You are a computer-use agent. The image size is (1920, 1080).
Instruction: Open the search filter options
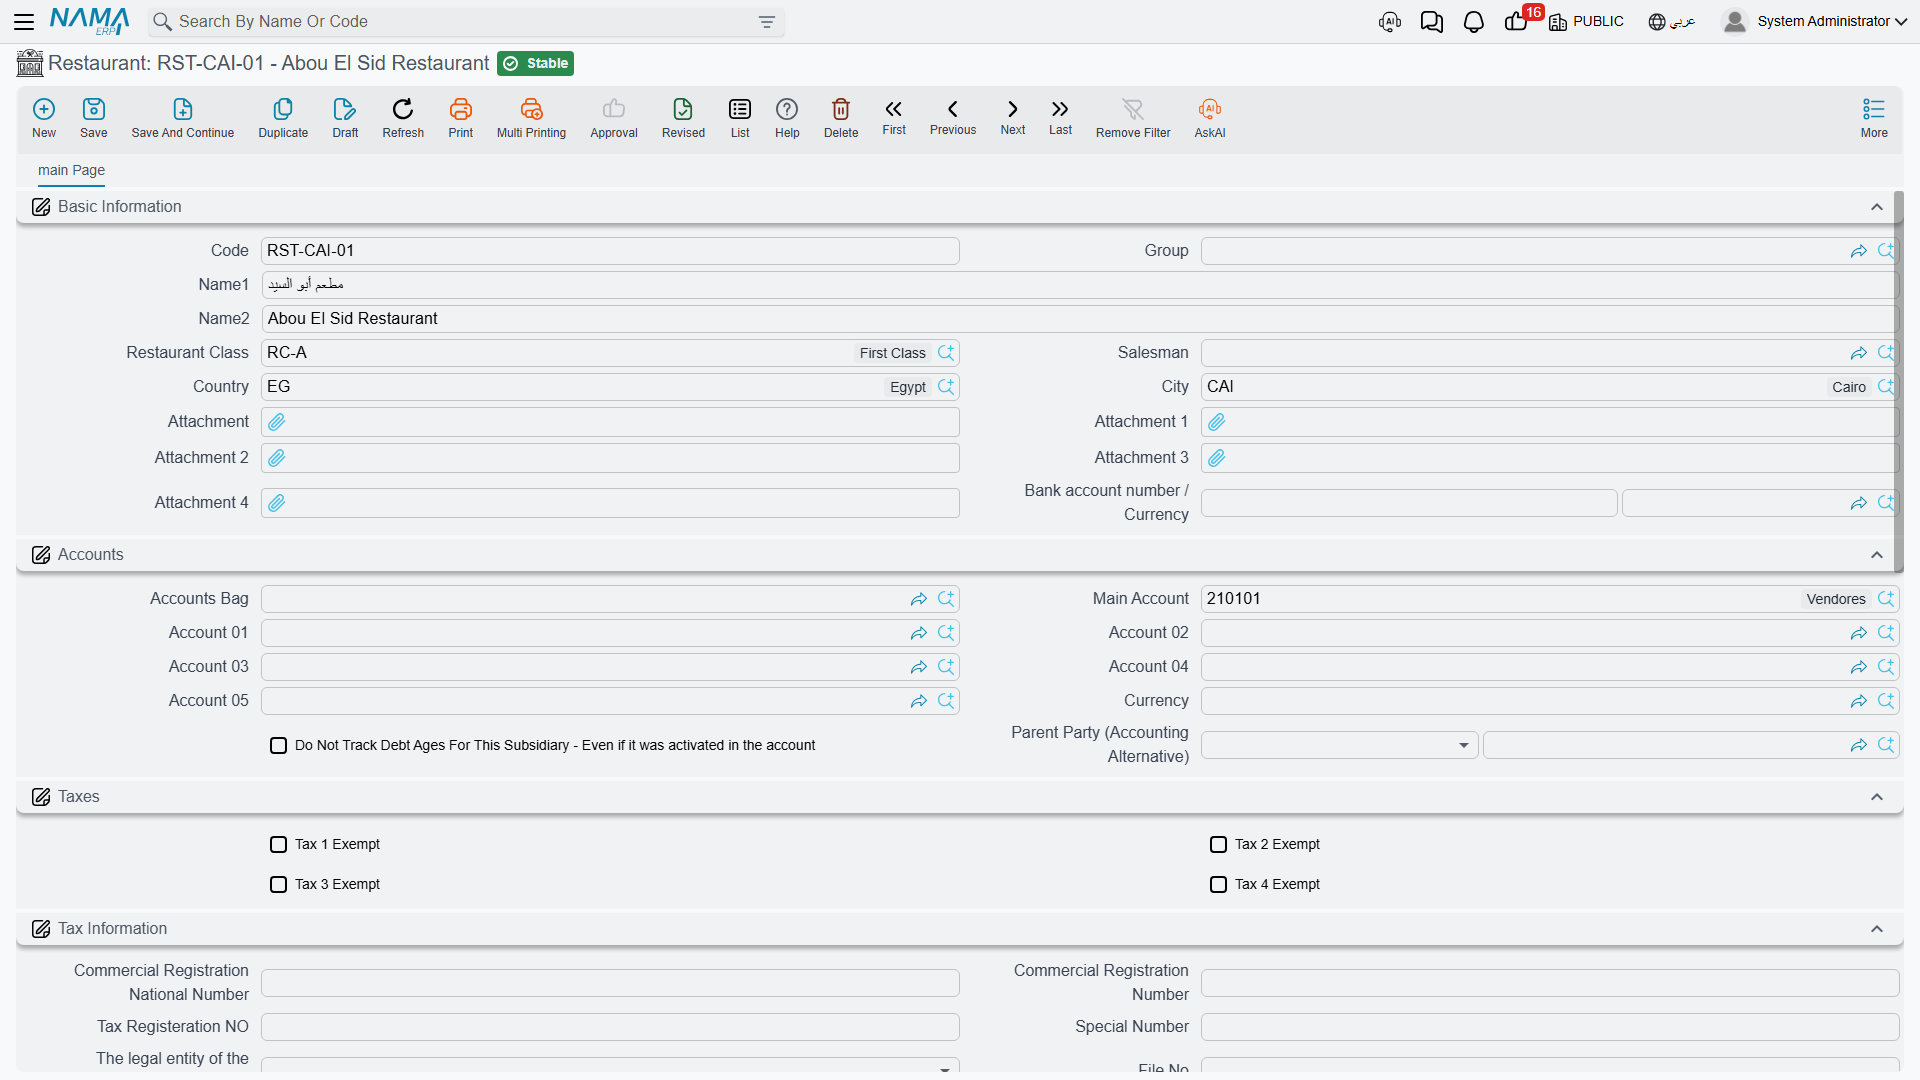(767, 22)
